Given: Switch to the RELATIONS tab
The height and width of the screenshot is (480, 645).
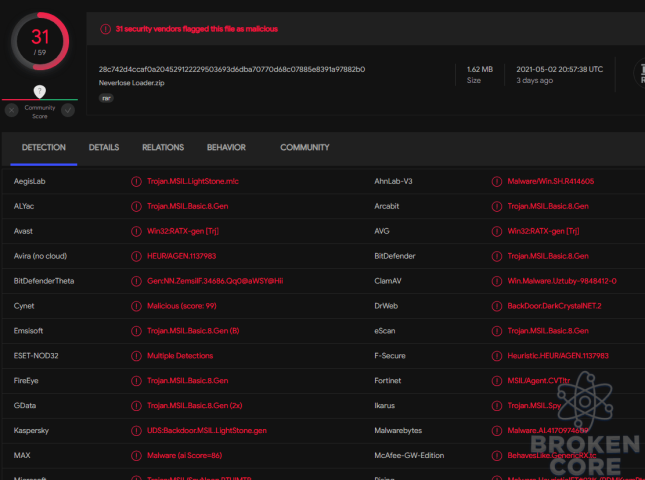Looking at the screenshot, I should (x=163, y=148).
